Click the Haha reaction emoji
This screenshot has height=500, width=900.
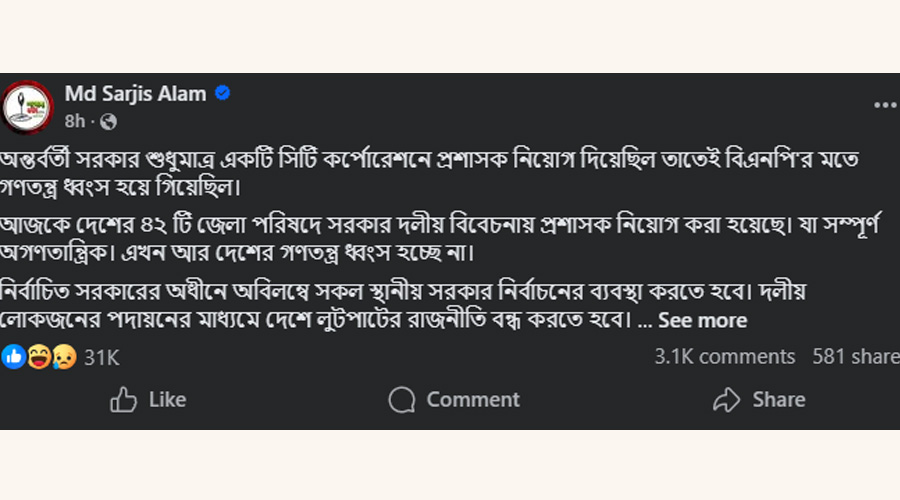[39, 356]
